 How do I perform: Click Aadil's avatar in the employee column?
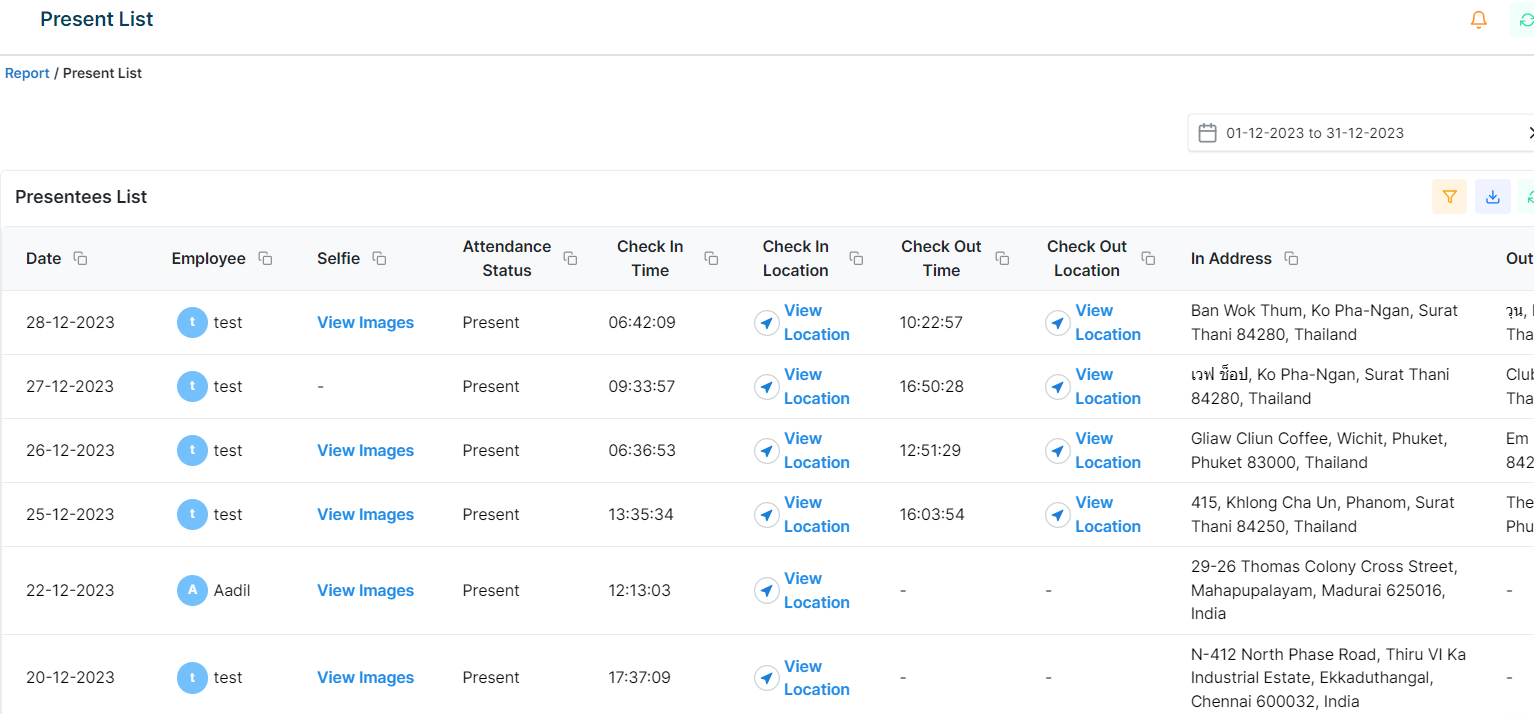(x=192, y=590)
